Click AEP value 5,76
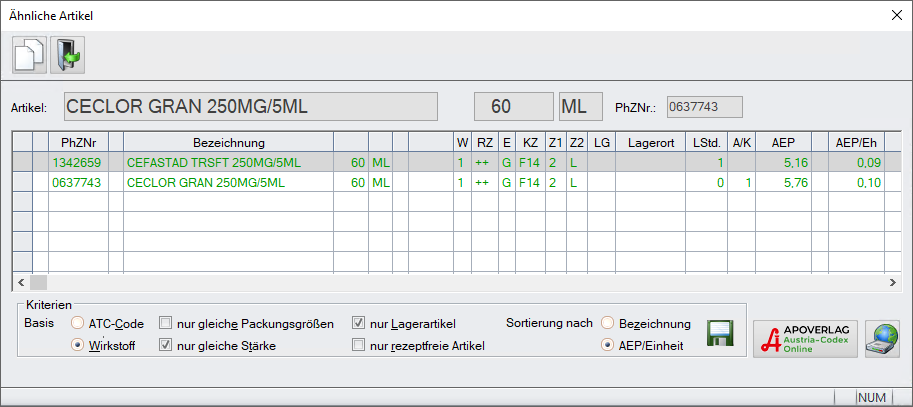This screenshot has width=913, height=407. 783,183
